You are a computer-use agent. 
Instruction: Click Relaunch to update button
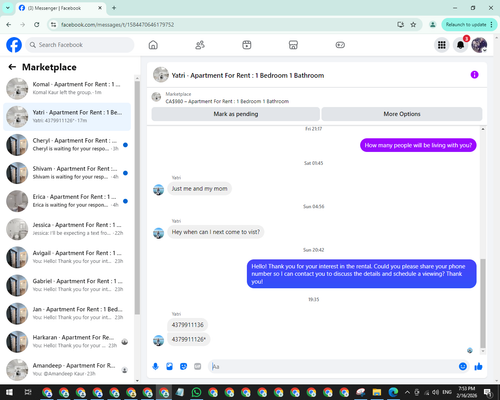pyautogui.click(x=469, y=25)
